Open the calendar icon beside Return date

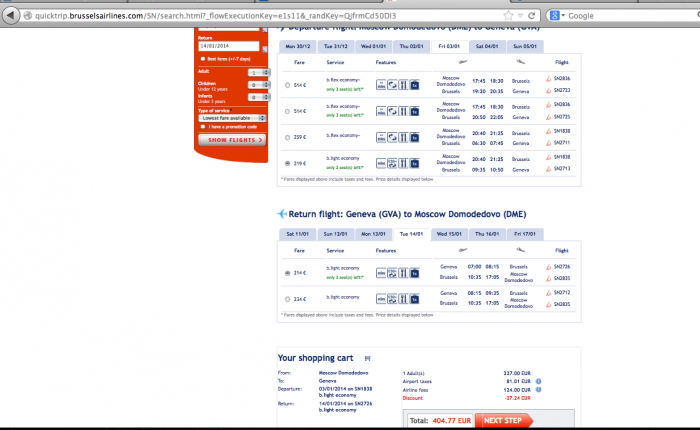click(265, 48)
